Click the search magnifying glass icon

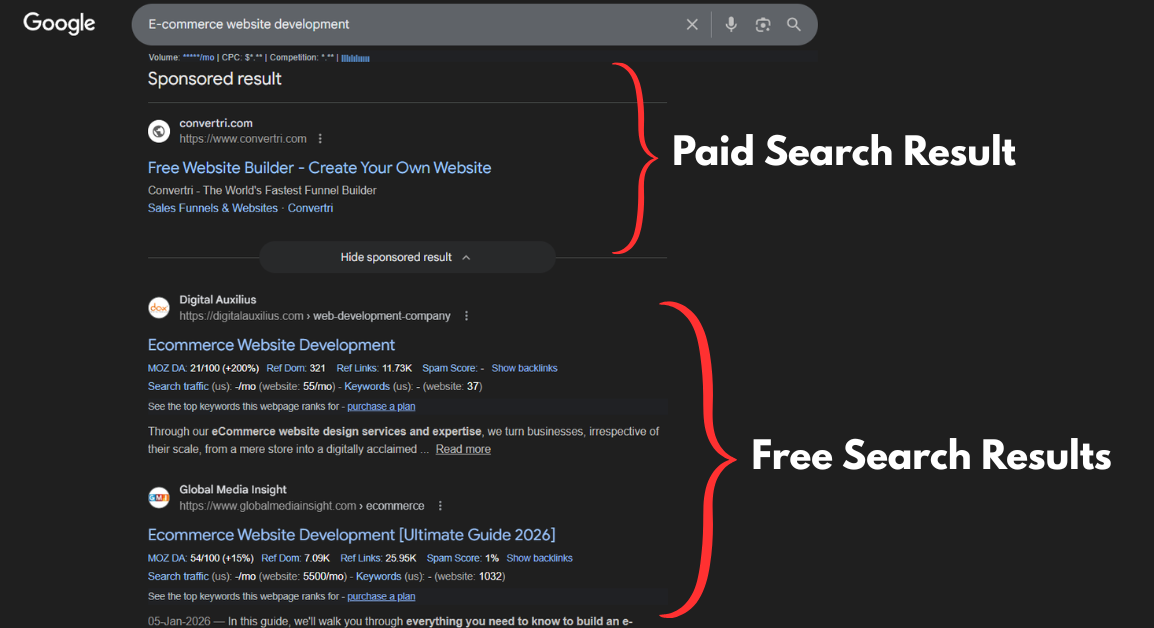[794, 24]
